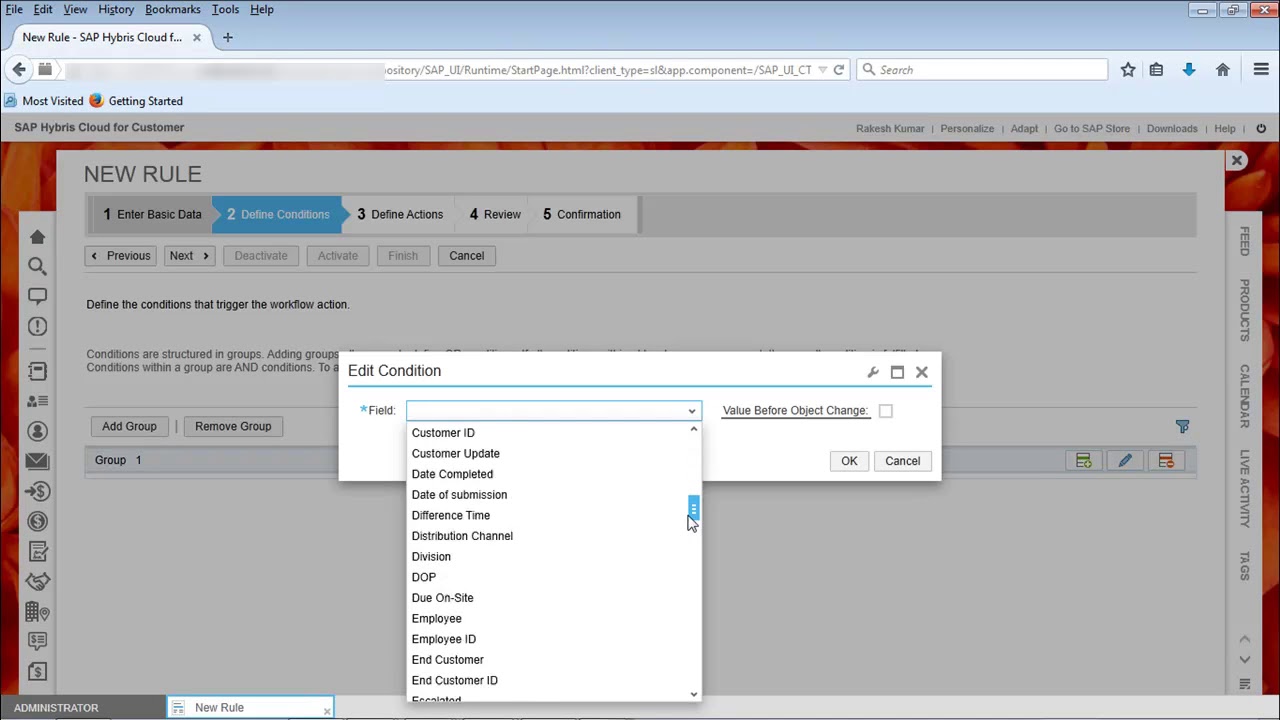Go to step 3 Define Actions
This screenshot has height=720, width=1280.
tap(400, 214)
